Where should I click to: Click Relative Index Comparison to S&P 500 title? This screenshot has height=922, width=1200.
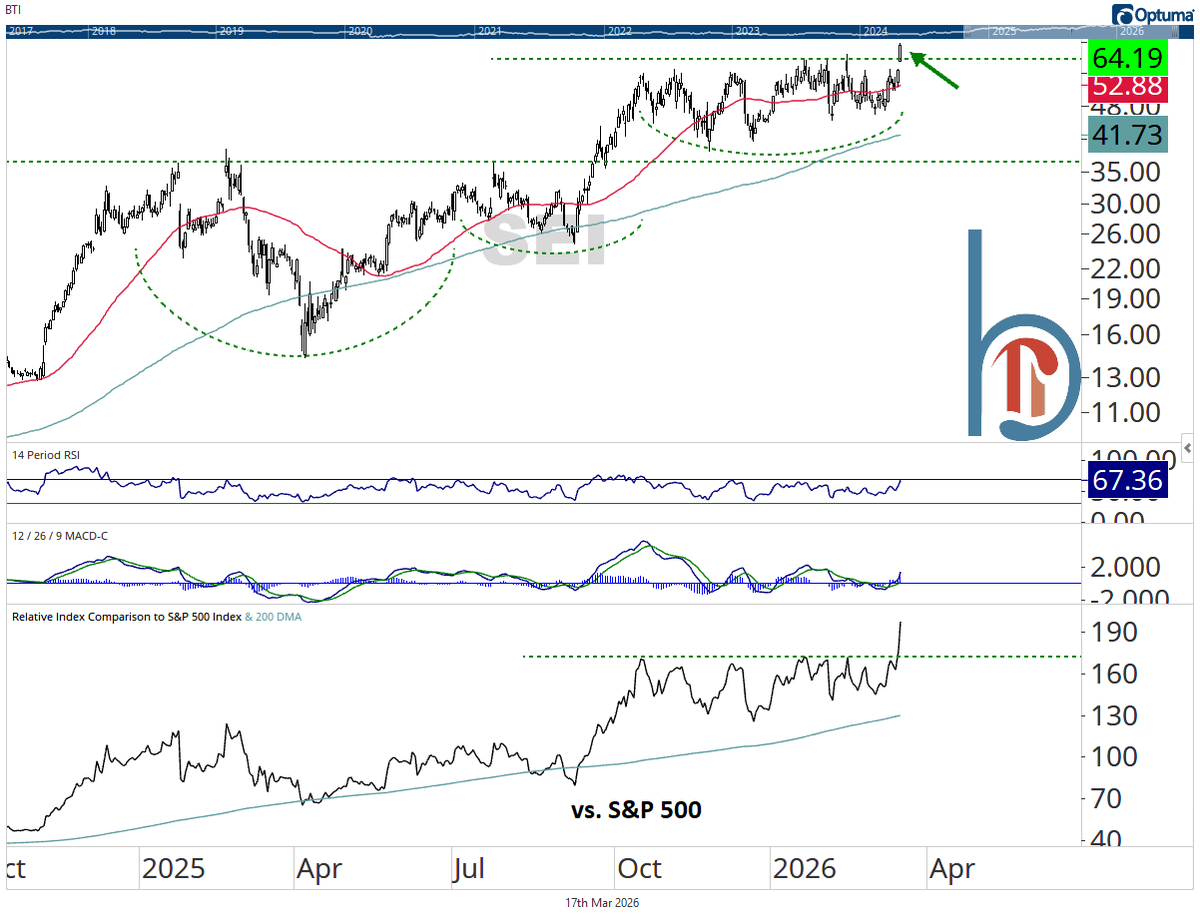(126, 617)
